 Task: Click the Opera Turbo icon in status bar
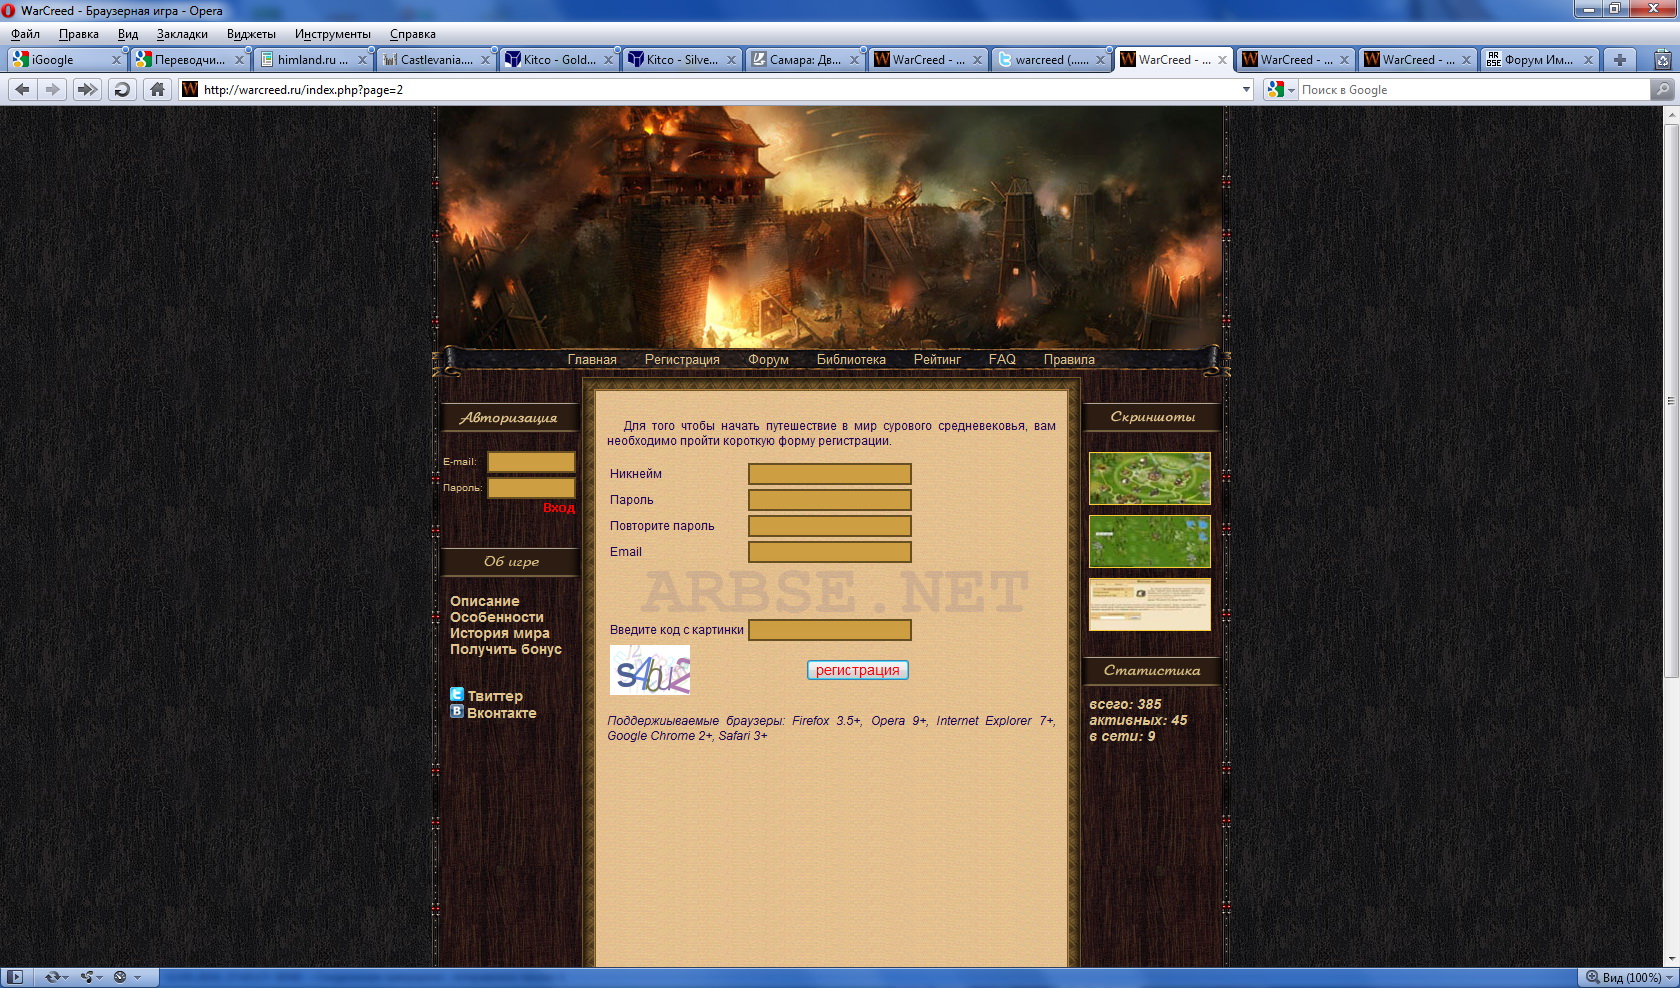120,977
